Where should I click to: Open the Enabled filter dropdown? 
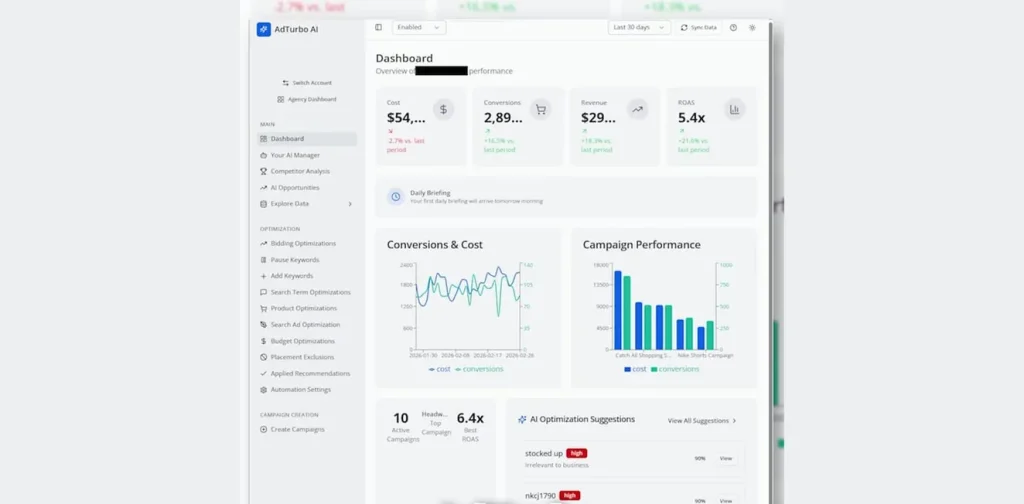click(x=419, y=27)
